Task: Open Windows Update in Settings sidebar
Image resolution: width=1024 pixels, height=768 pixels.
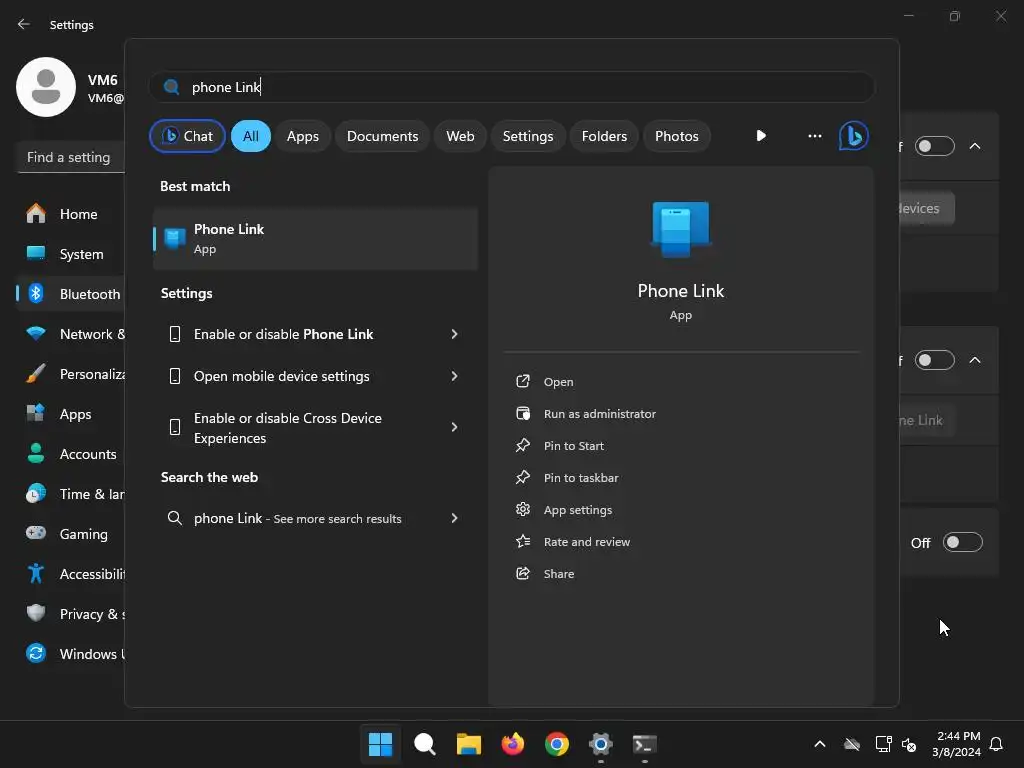Action: tap(71, 654)
